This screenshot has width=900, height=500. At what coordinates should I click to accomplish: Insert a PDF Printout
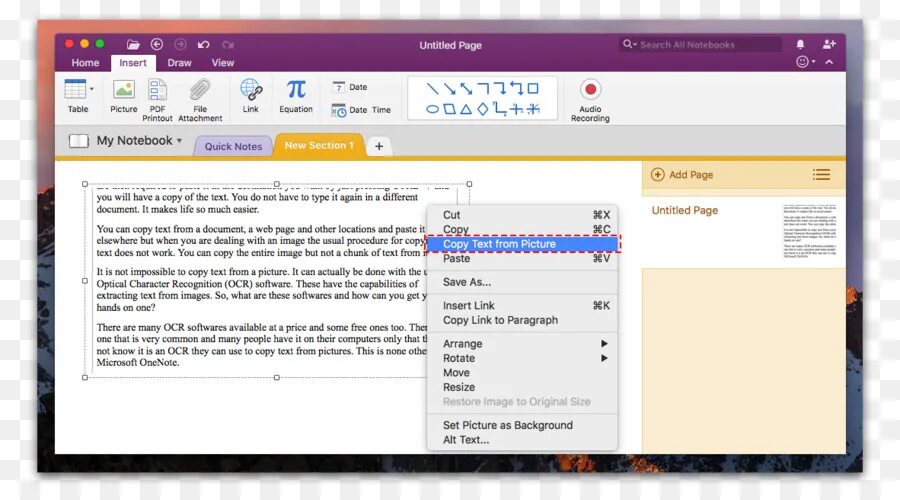click(157, 100)
